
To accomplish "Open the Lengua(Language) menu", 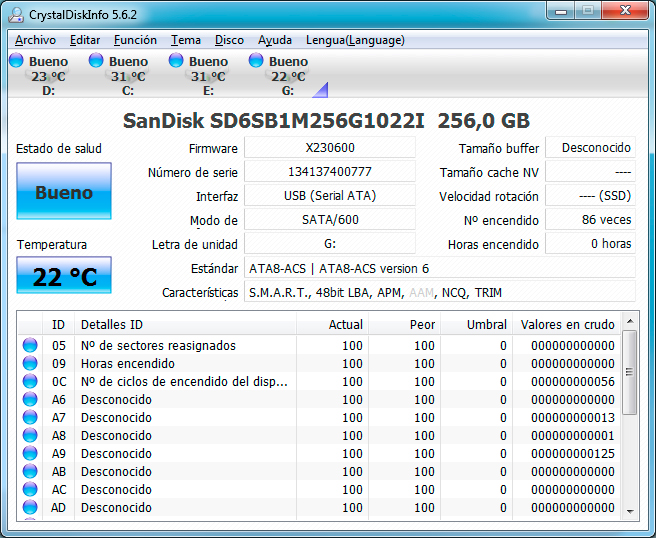I will tap(355, 40).
